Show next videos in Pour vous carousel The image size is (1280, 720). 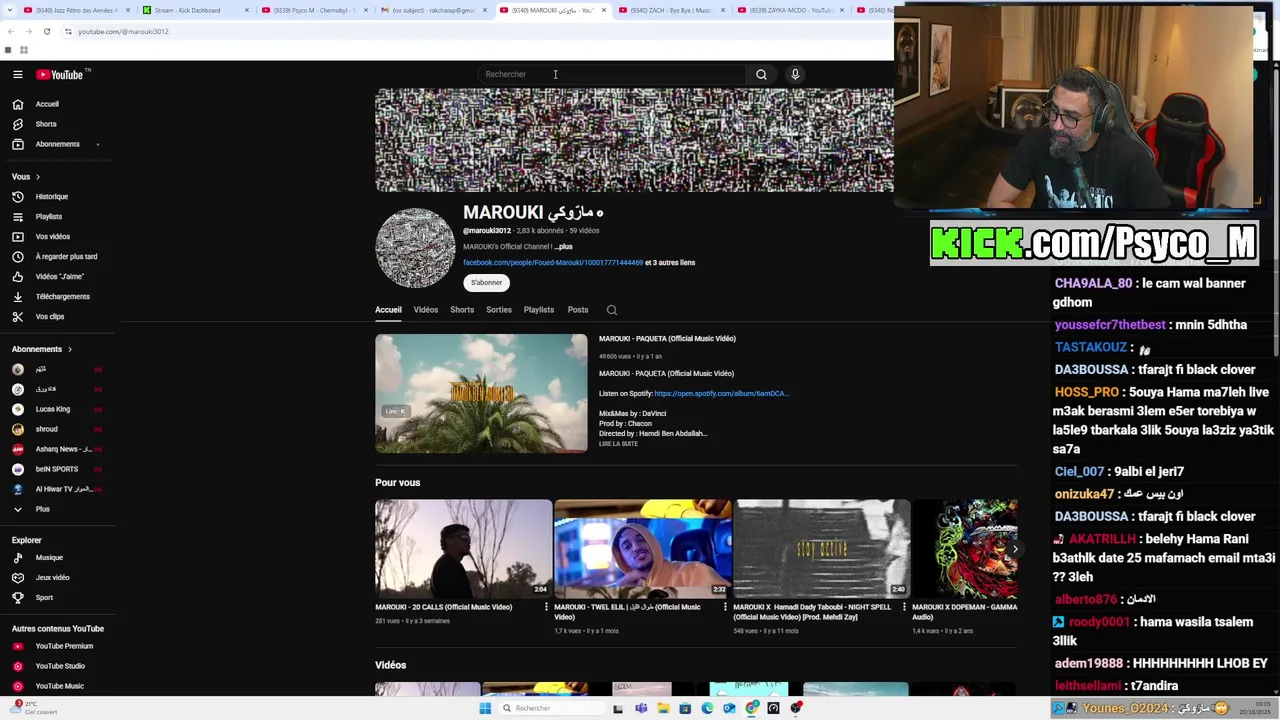tap(1015, 549)
